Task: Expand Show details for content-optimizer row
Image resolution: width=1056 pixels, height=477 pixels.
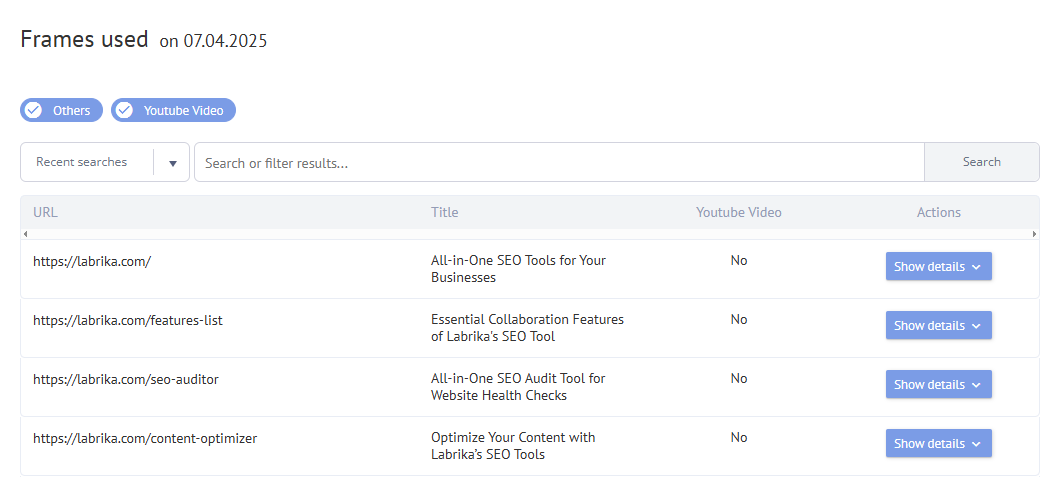Action: click(x=938, y=444)
